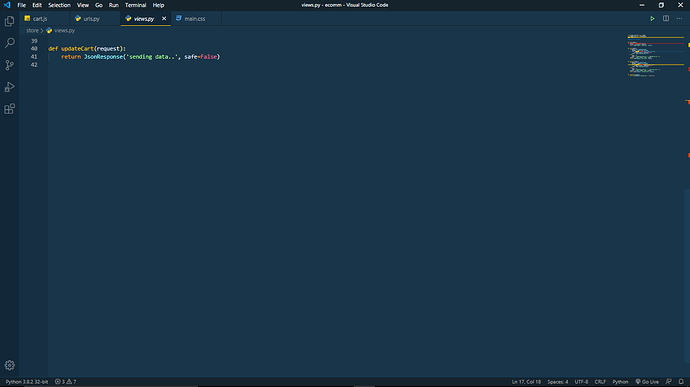Close the views.py tab
Screen dimensions: 690x387
point(164,18)
